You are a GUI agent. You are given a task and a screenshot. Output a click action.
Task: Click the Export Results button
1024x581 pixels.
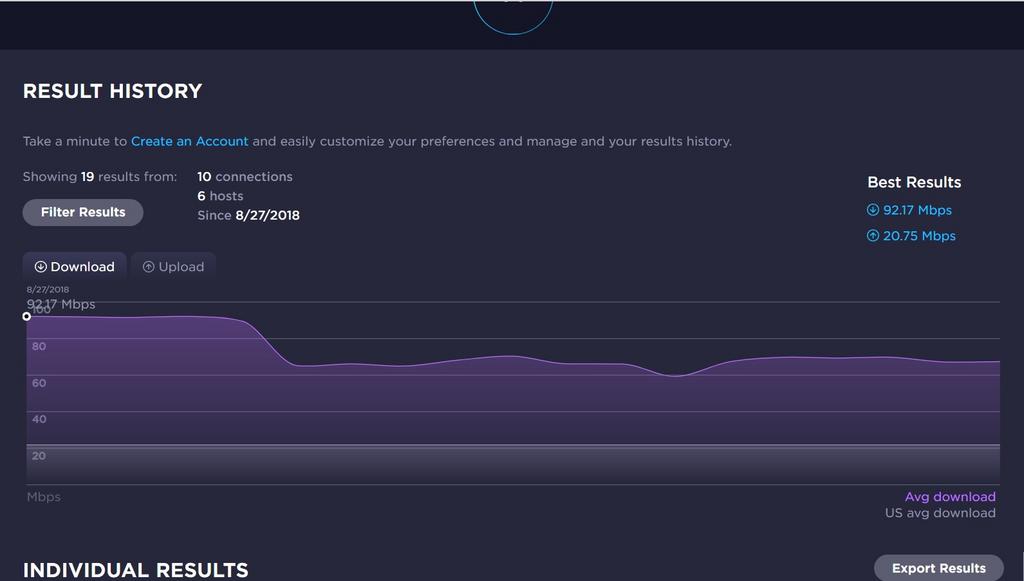pyautogui.click(x=938, y=568)
